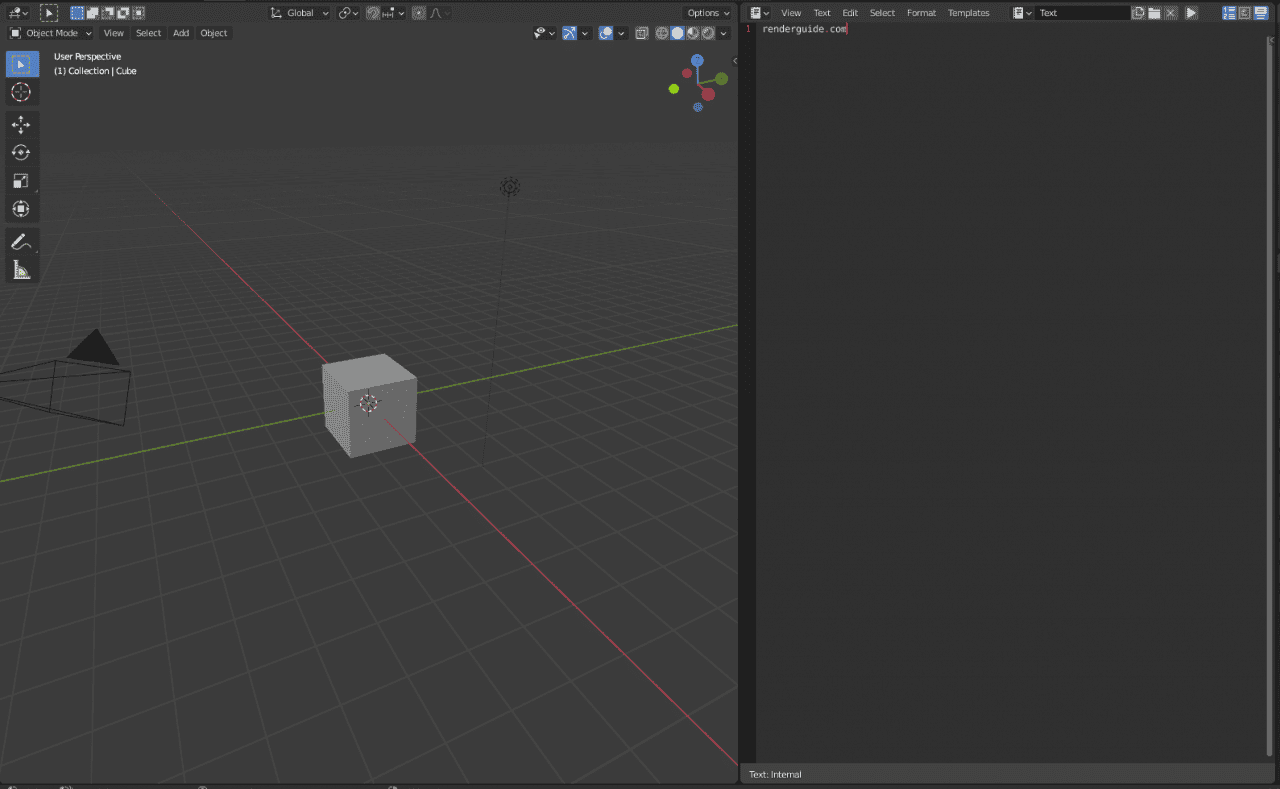Open the Templates menu
Image resolution: width=1280 pixels, height=789 pixels.
click(968, 12)
